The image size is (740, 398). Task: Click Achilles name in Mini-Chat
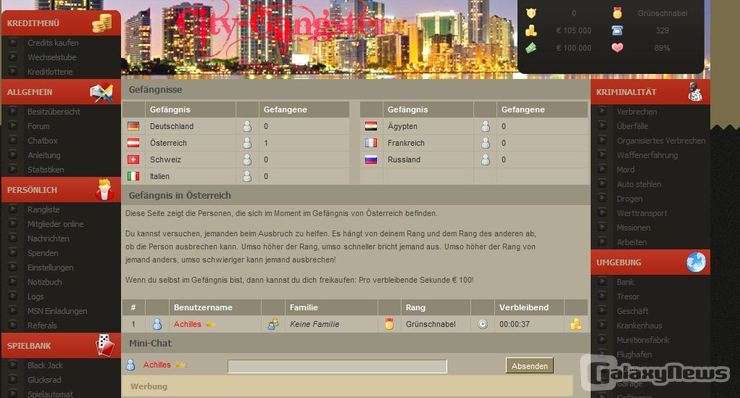[157, 365]
